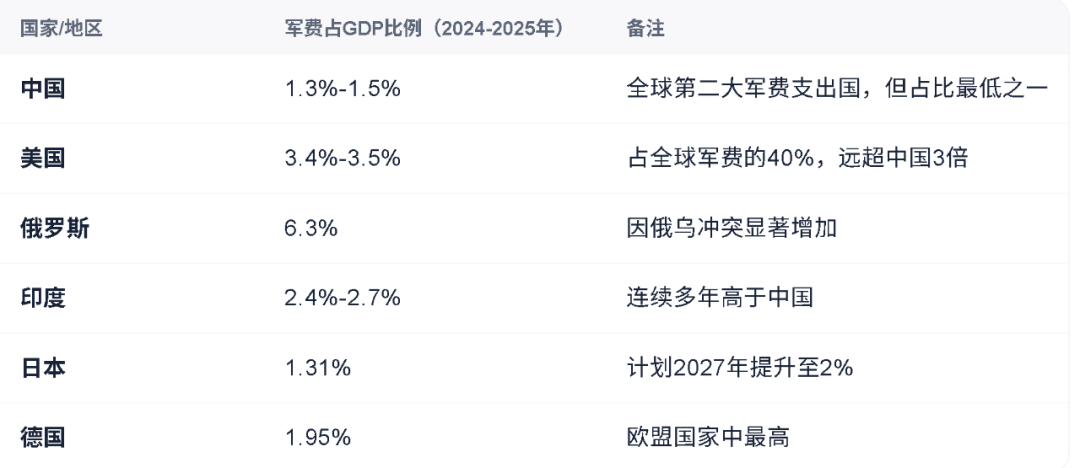Select the 德国 row label
The width and height of the screenshot is (1080, 468).
pos(43,437)
